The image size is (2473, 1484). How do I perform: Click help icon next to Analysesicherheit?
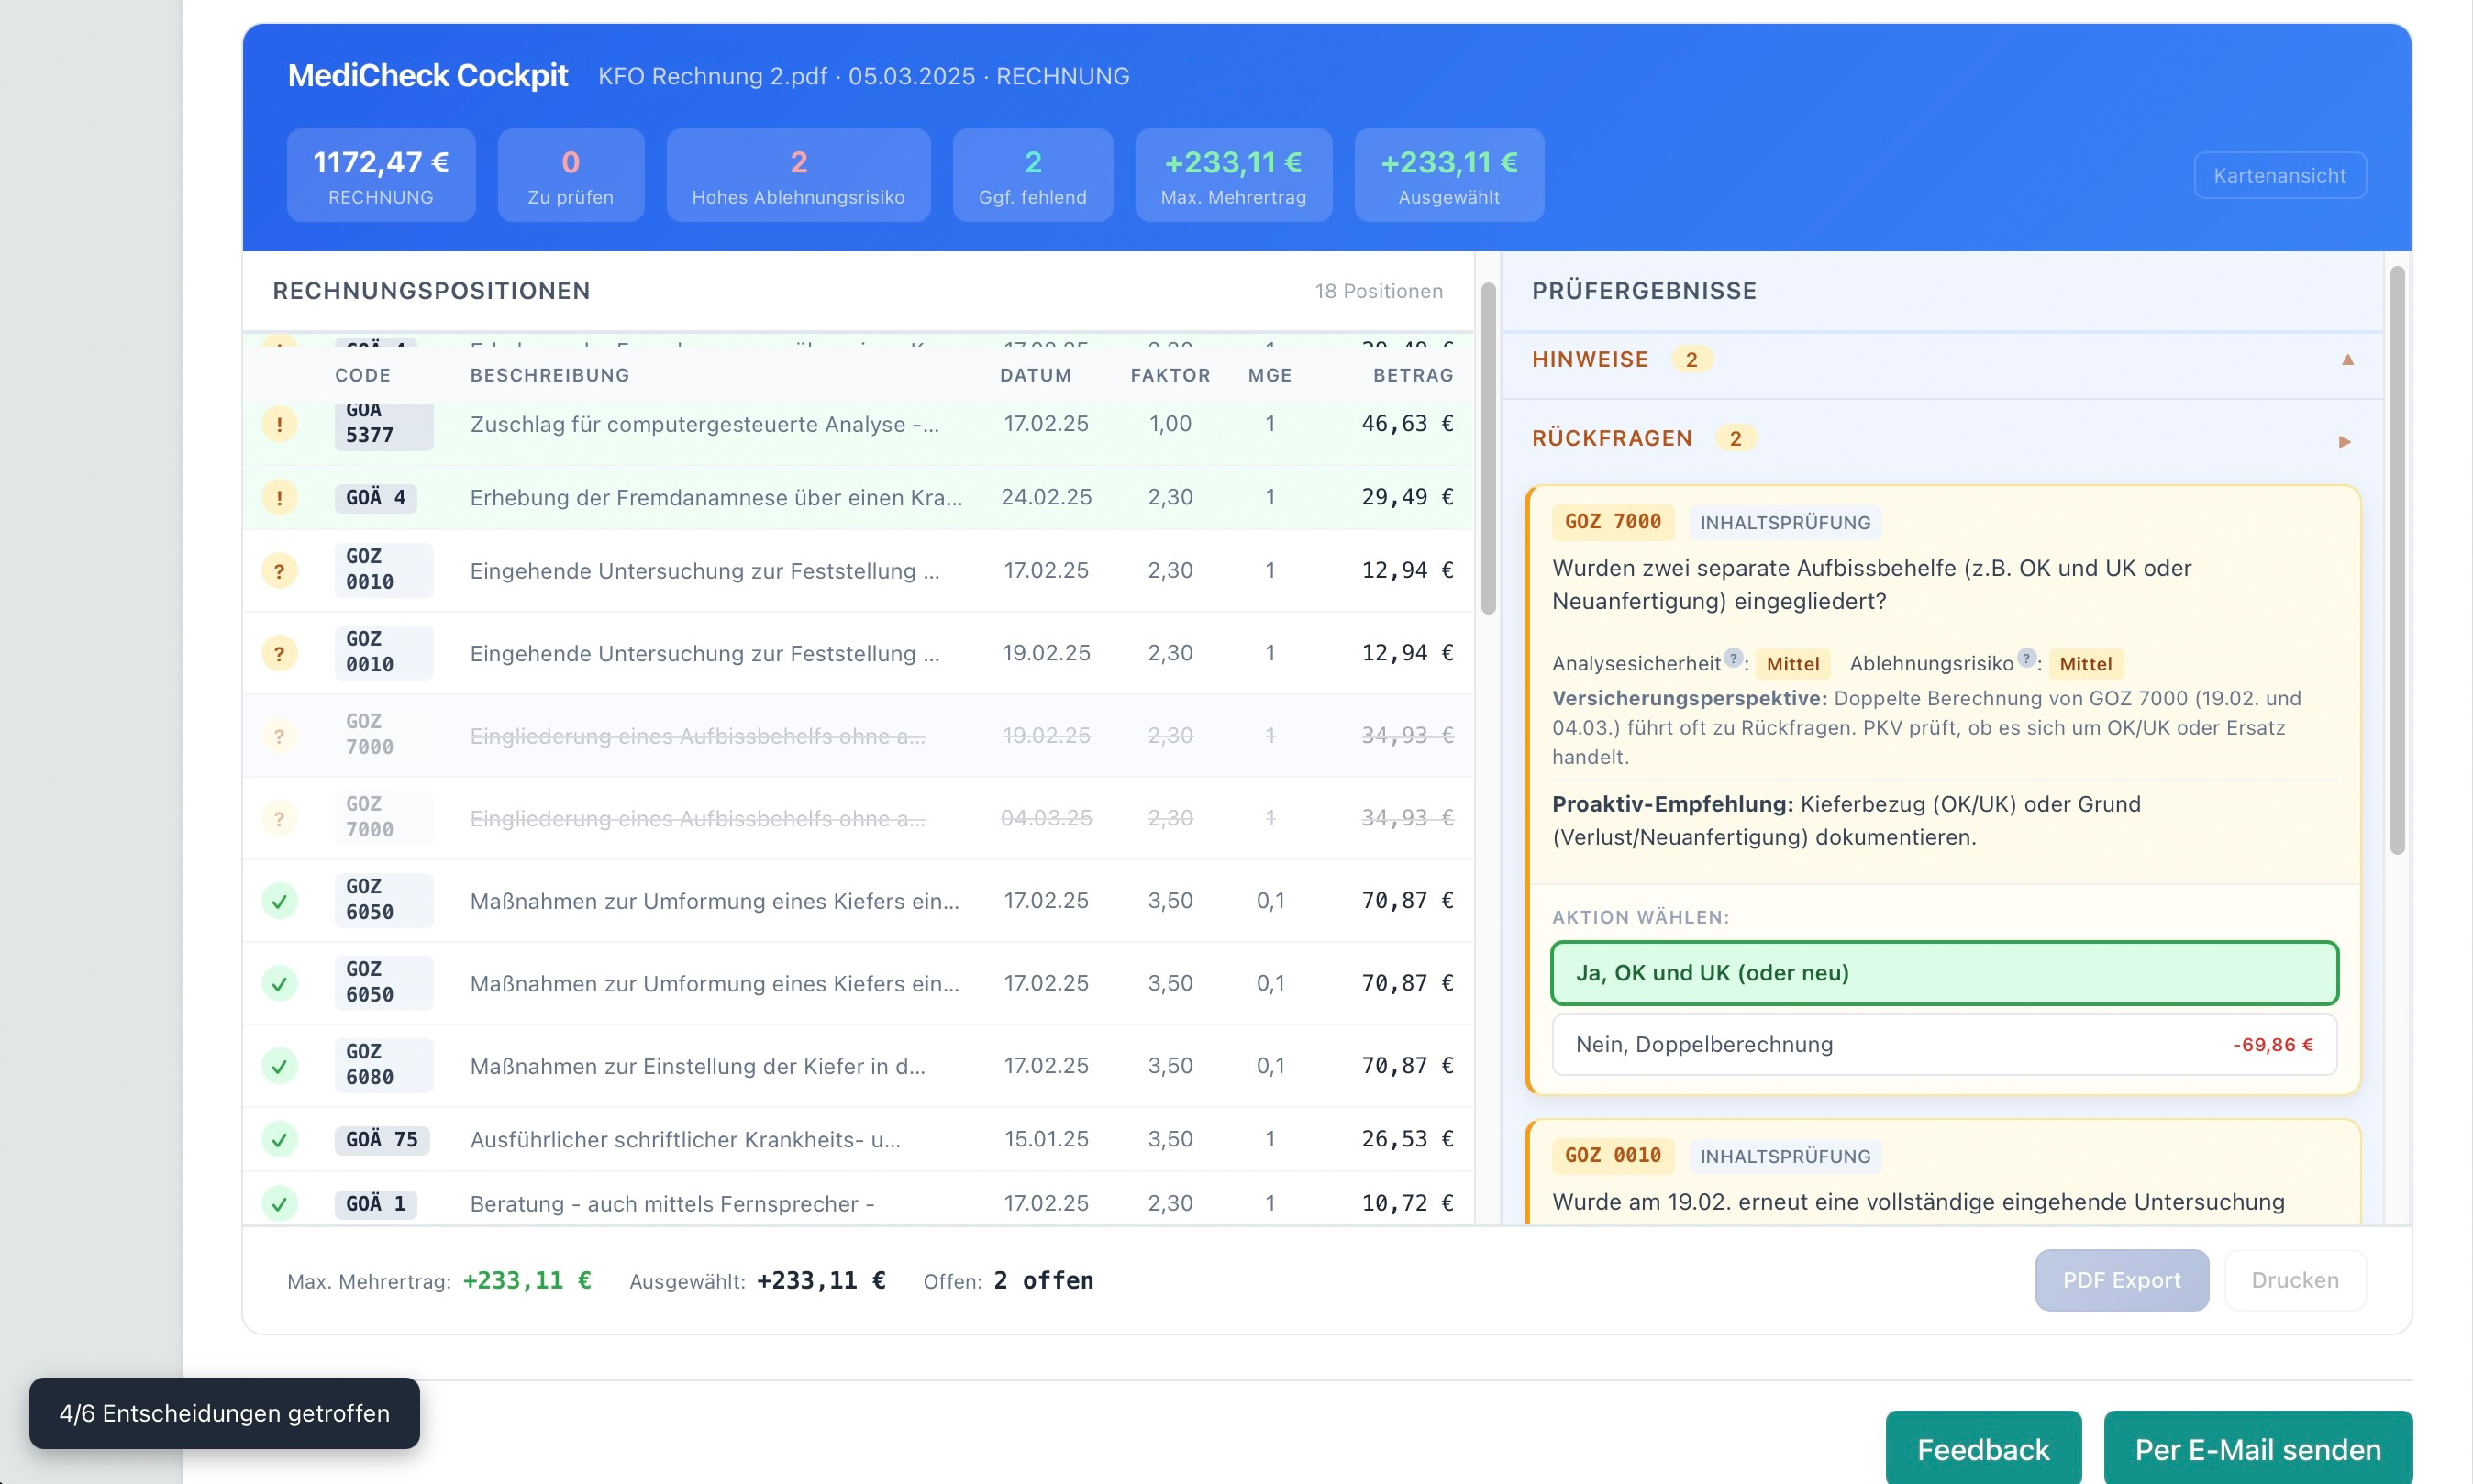(1733, 658)
